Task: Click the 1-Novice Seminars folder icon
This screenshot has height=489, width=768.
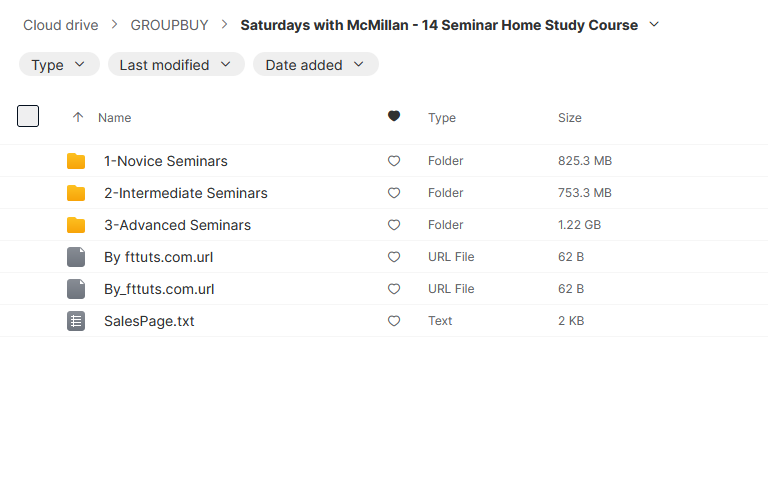Action: coord(76,161)
